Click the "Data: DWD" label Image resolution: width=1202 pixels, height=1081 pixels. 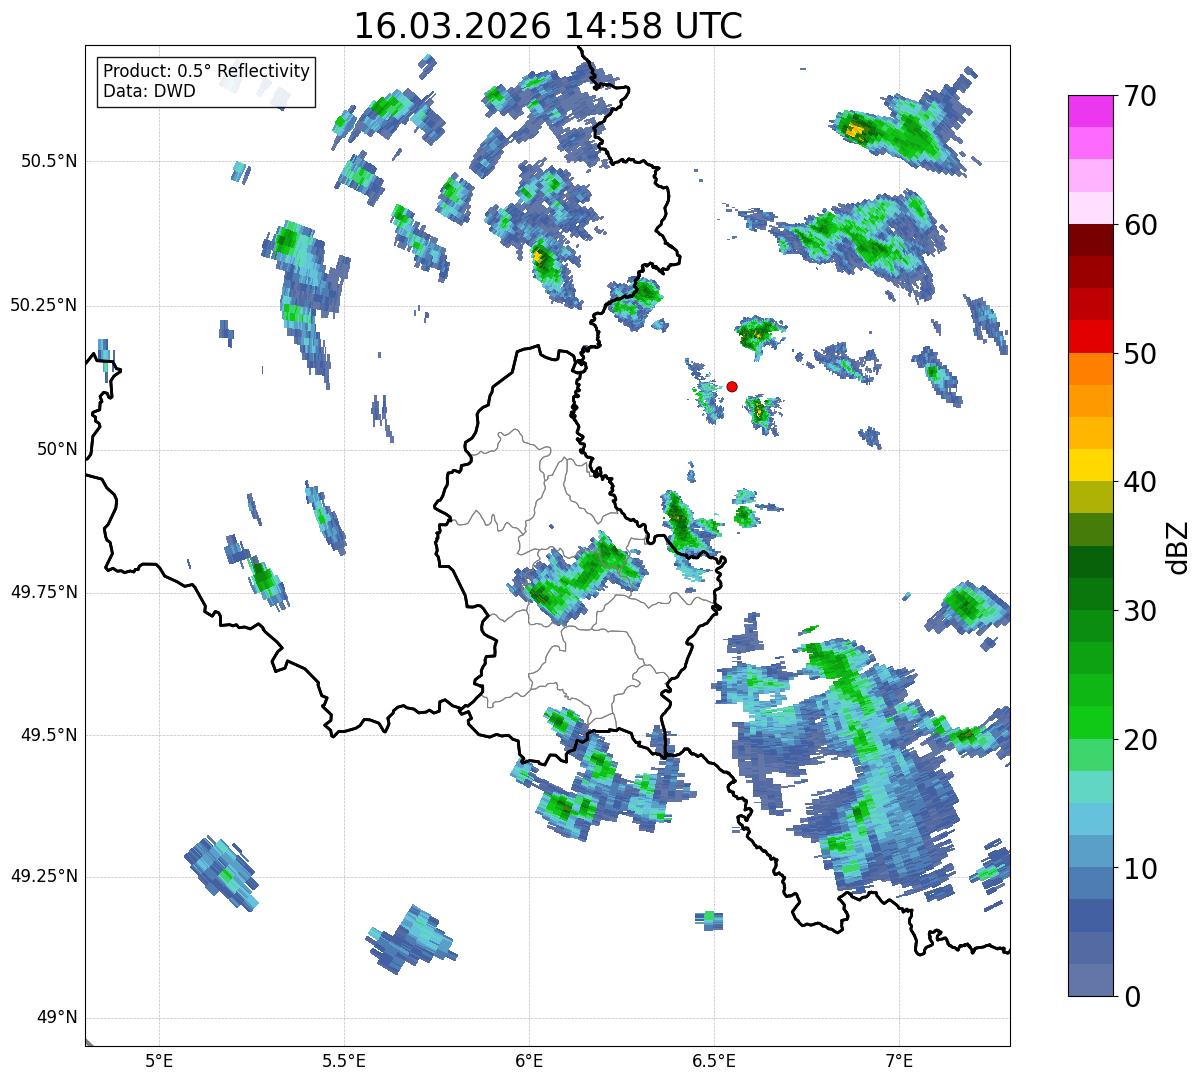pos(149,91)
